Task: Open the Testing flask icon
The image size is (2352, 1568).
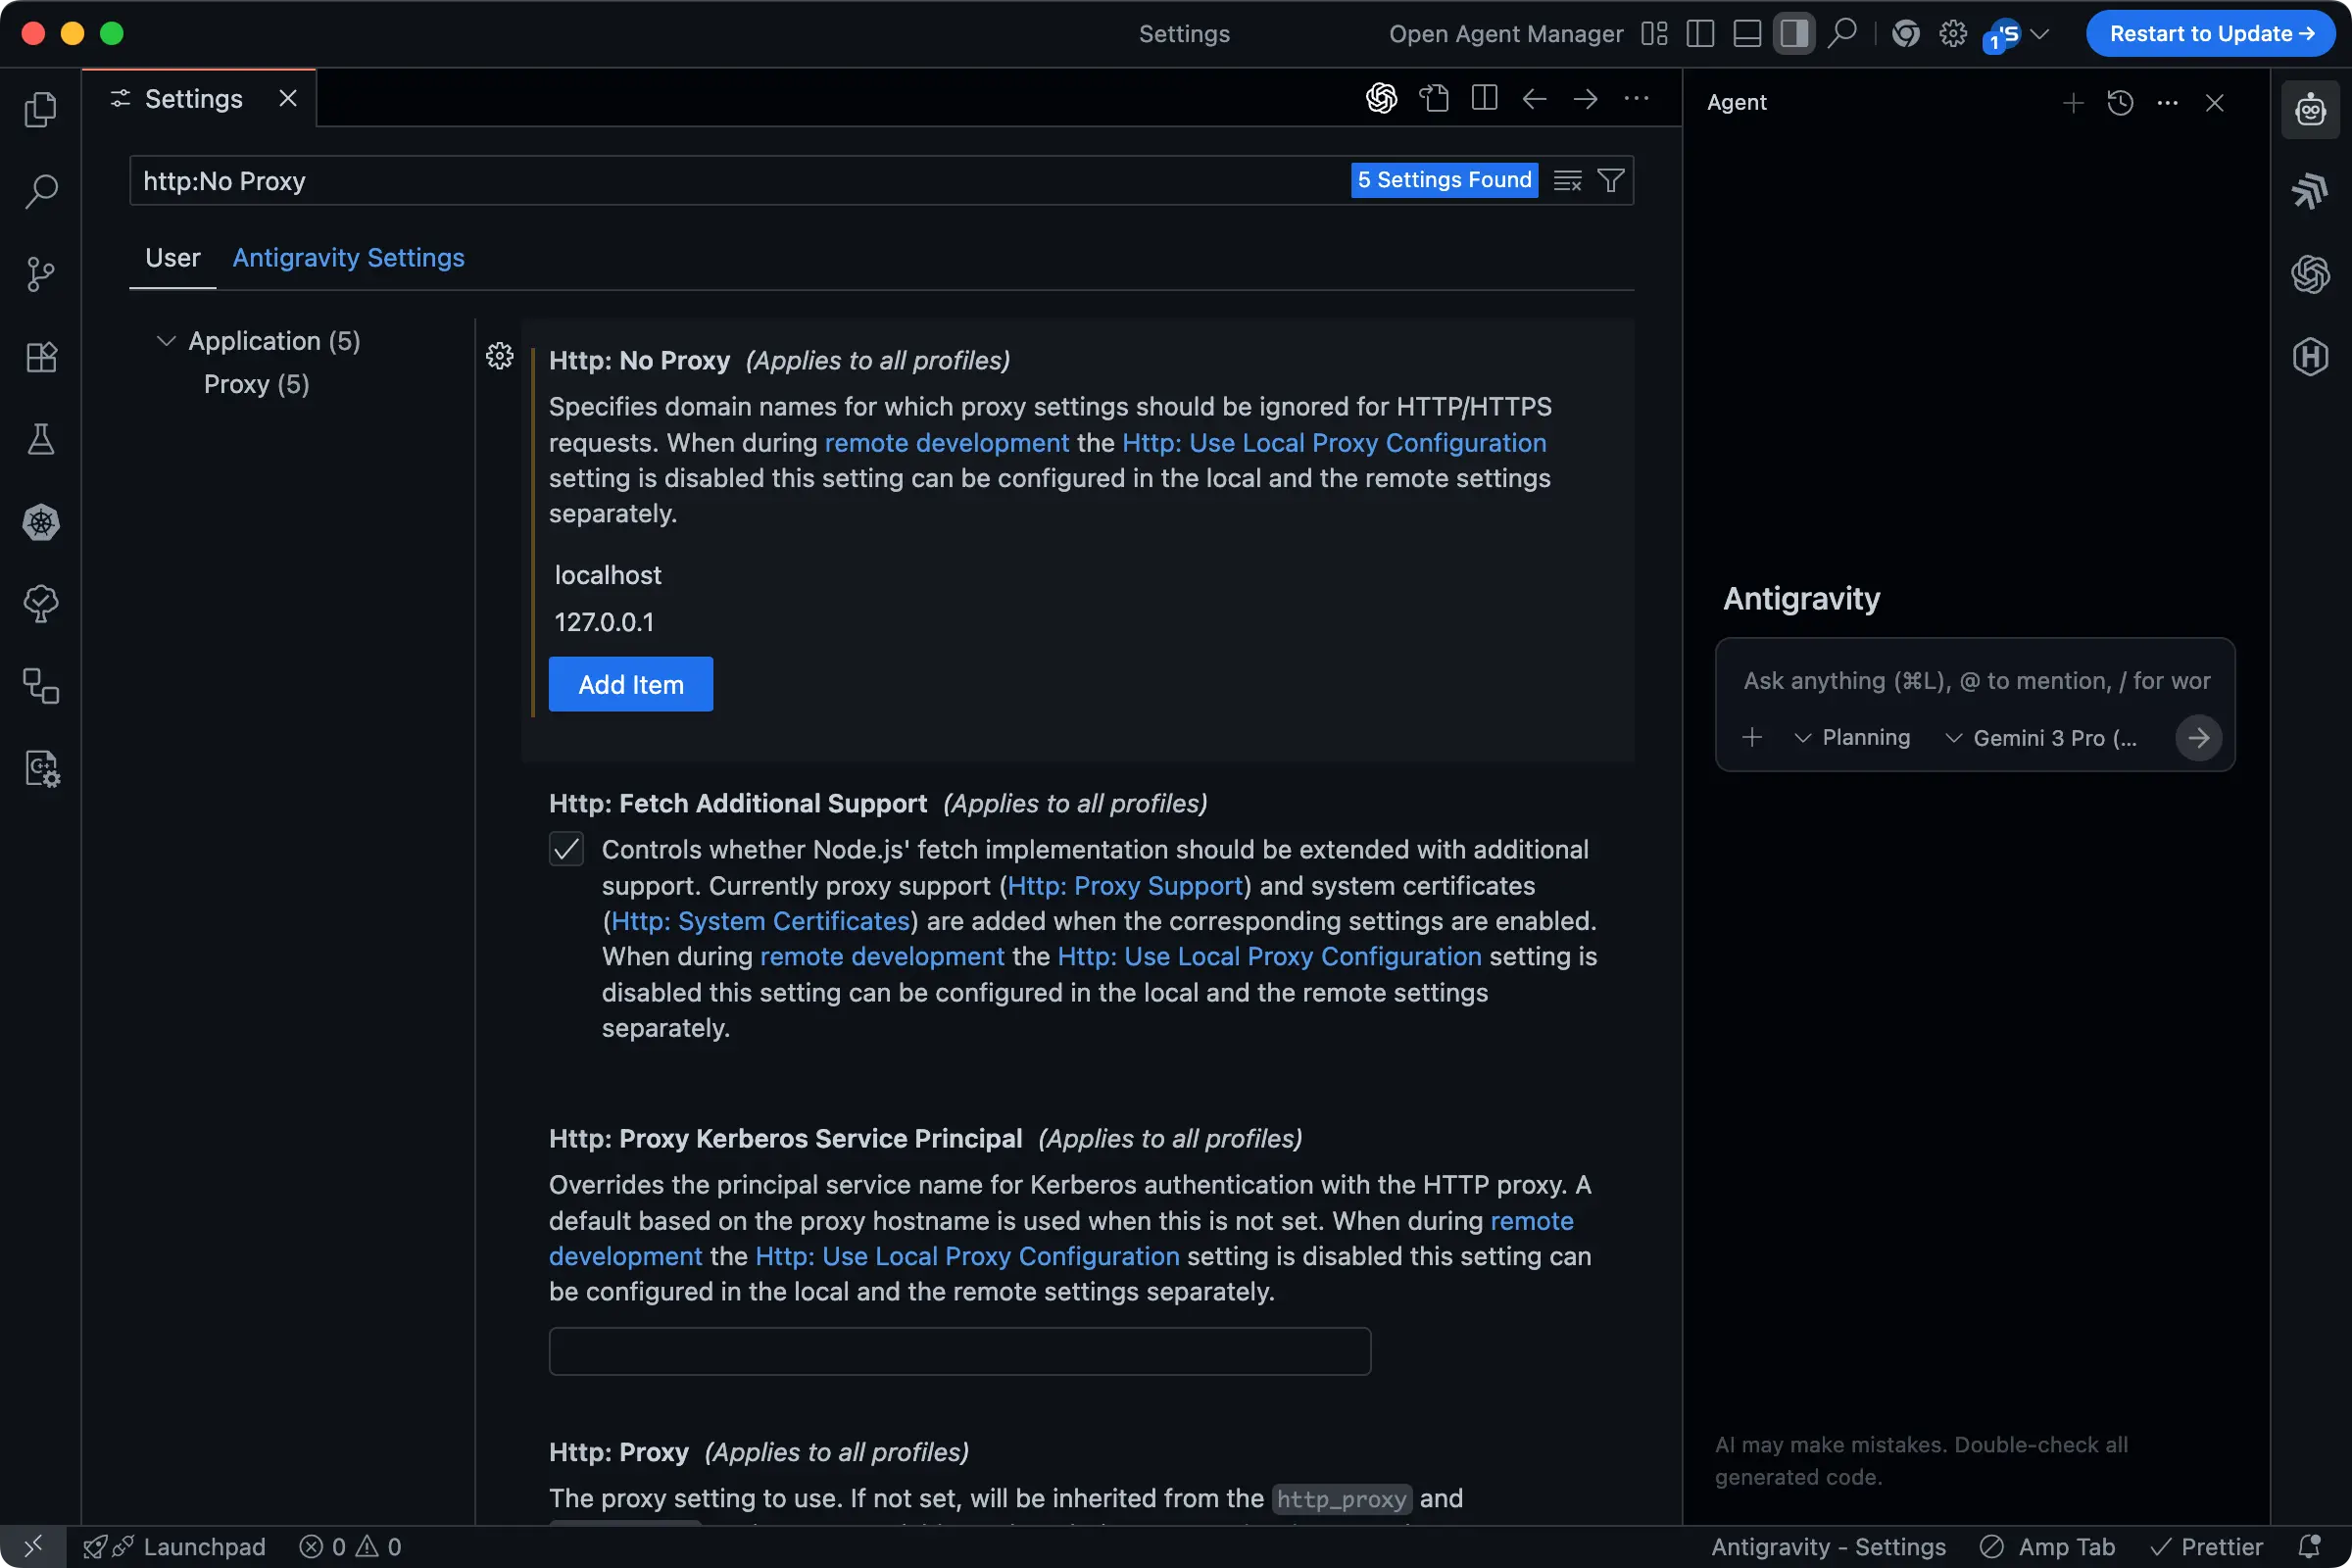Action: (40, 439)
